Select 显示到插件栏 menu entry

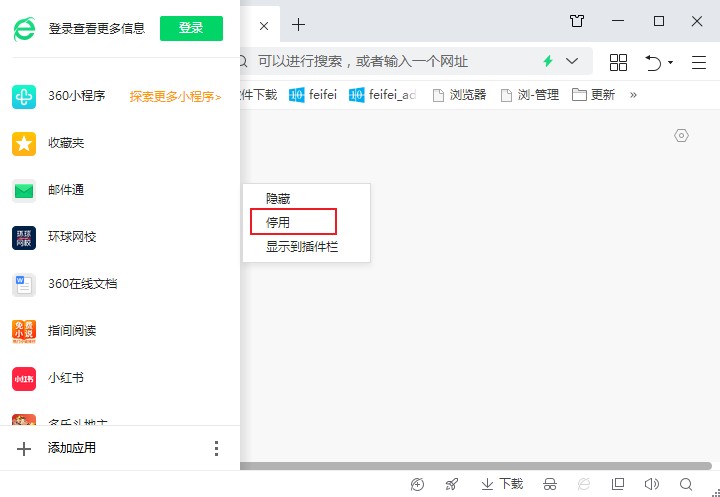[x=302, y=247]
